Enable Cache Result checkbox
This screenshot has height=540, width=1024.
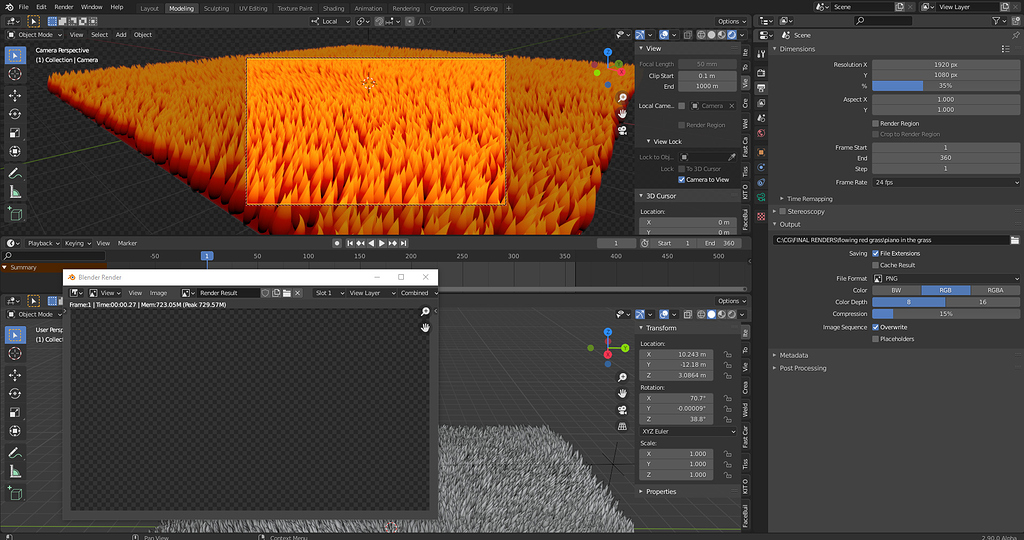click(x=876, y=265)
